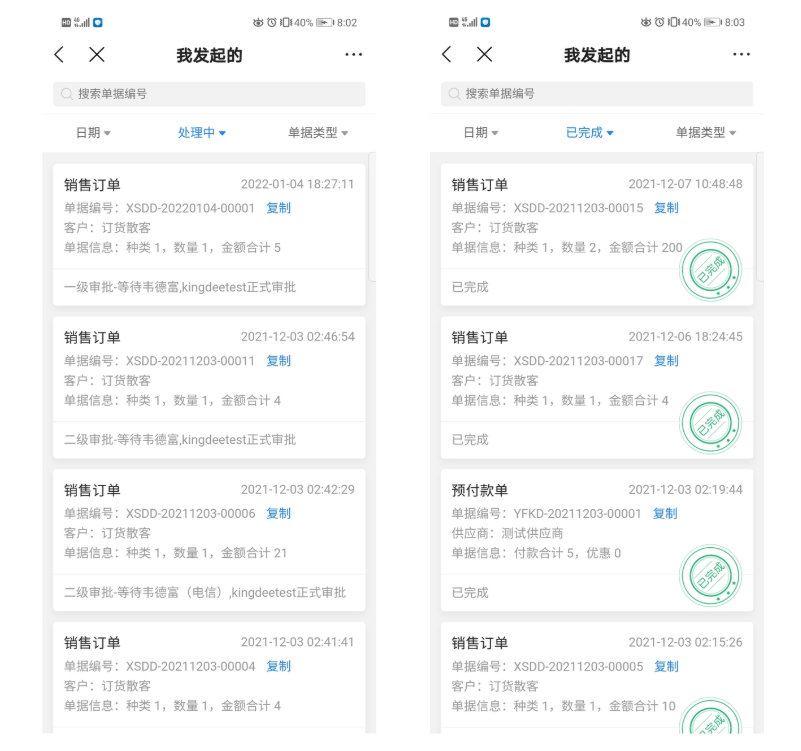
Task: Tap 已完成 stamp on prepayment YFKD-20211203-00001
Action: click(x=710, y=576)
